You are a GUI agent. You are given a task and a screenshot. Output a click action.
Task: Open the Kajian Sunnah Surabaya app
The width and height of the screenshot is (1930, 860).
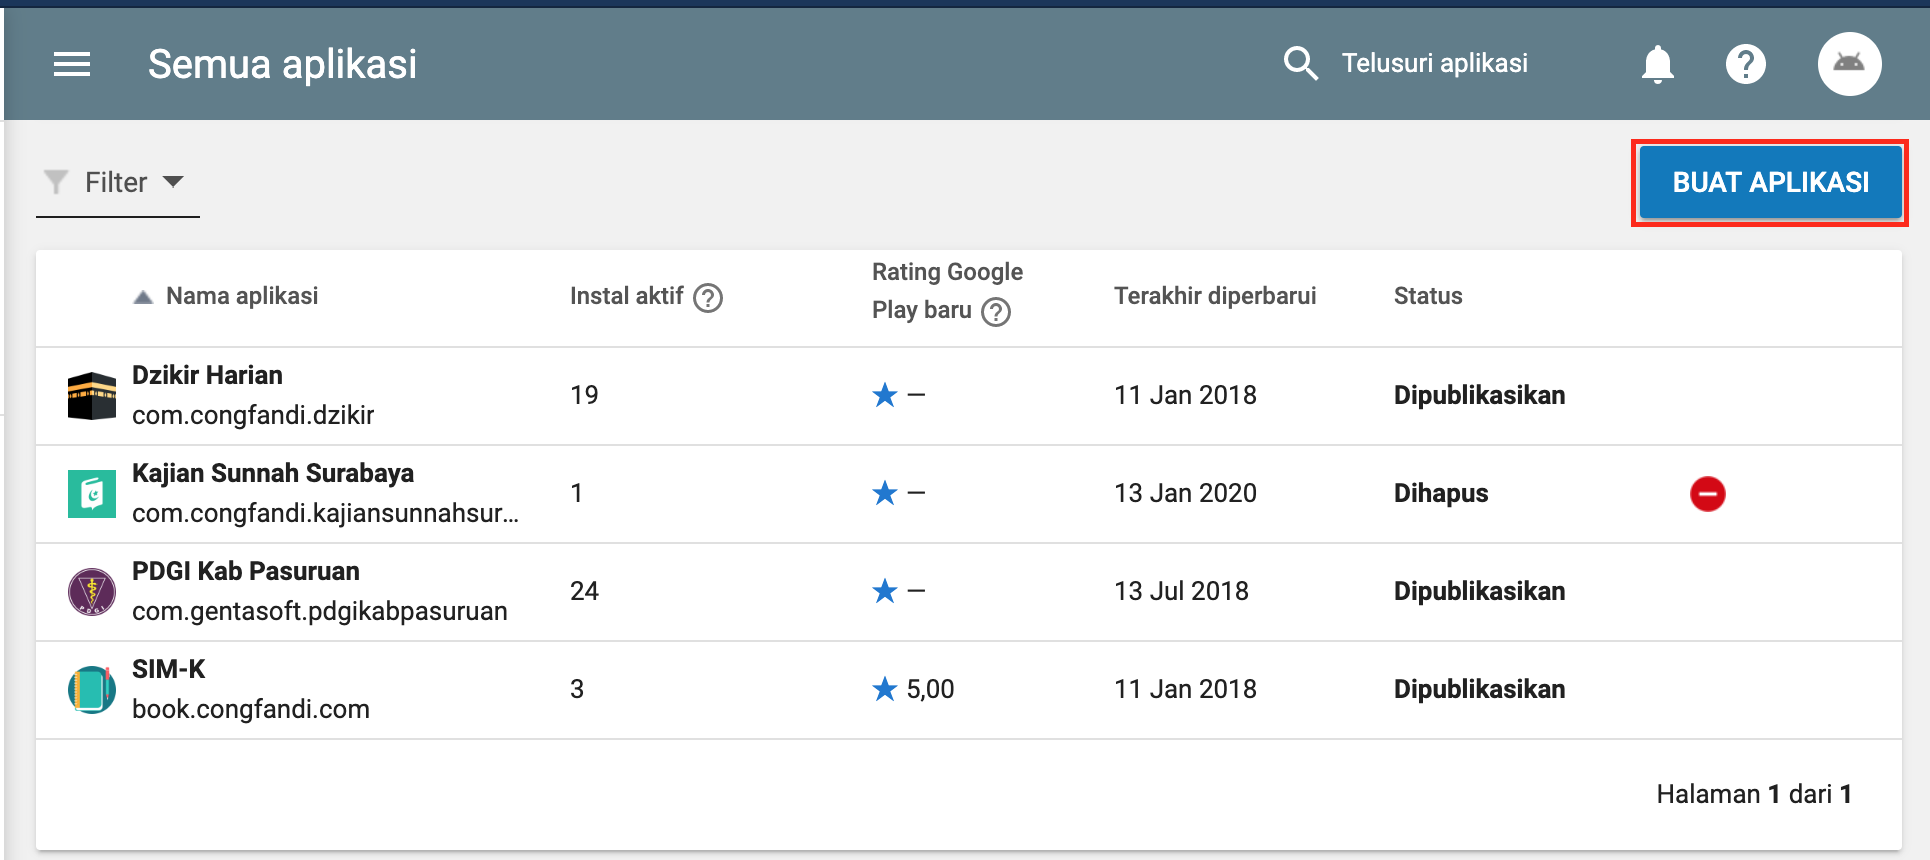[x=273, y=473]
